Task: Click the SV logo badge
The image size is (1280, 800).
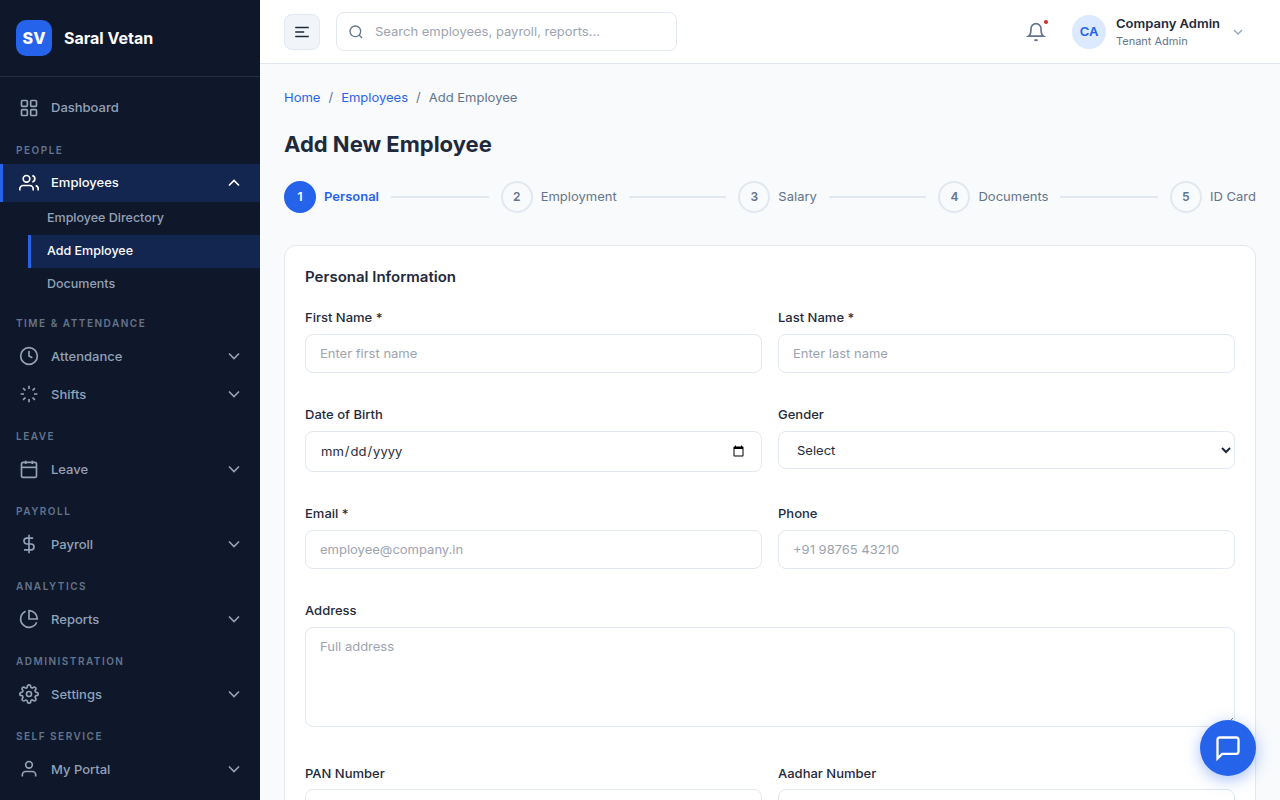Action: (x=34, y=38)
